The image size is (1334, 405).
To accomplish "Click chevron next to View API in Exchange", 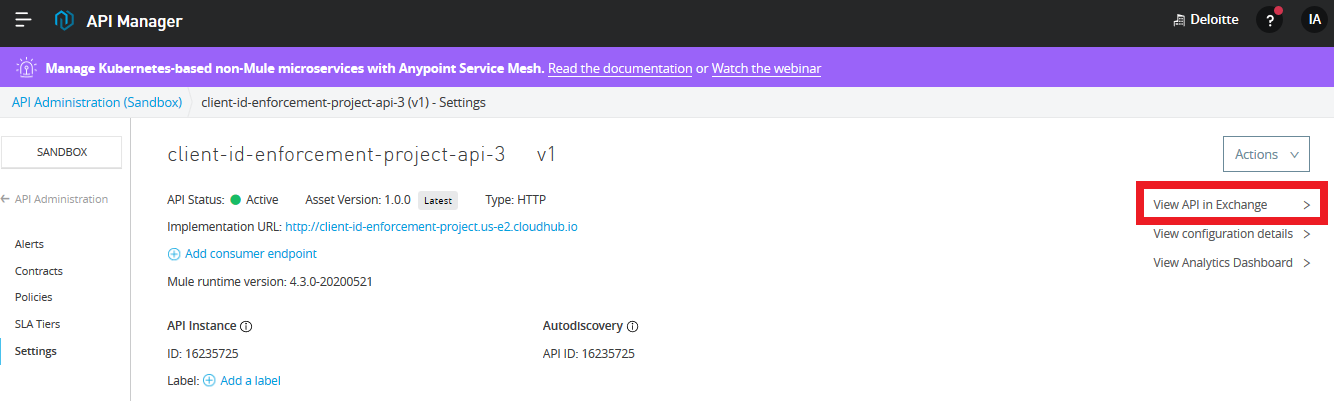I will [1306, 204].
